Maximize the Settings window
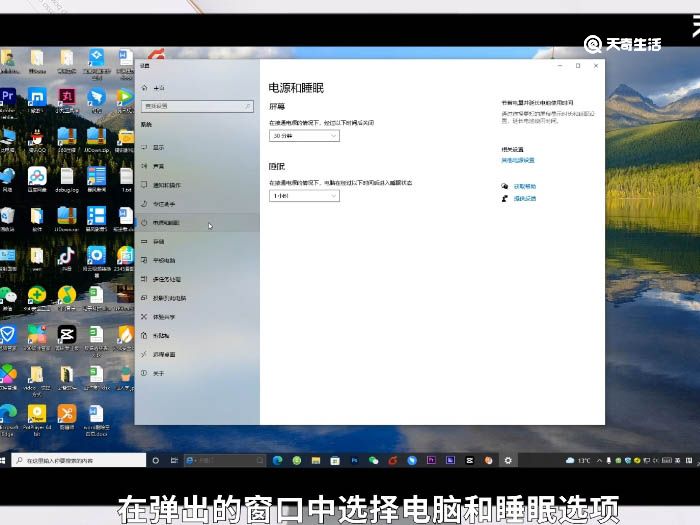700x525 pixels. click(x=578, y=66)
